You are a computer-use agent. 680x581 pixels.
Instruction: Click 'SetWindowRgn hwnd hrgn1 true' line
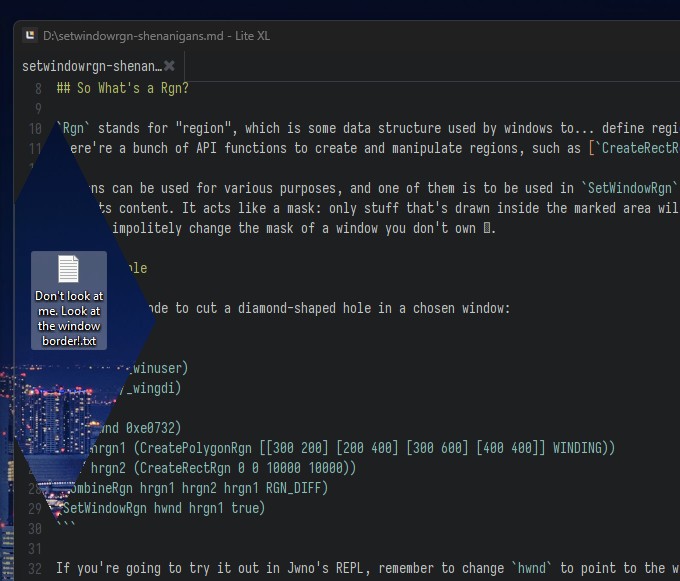point(160,508)
